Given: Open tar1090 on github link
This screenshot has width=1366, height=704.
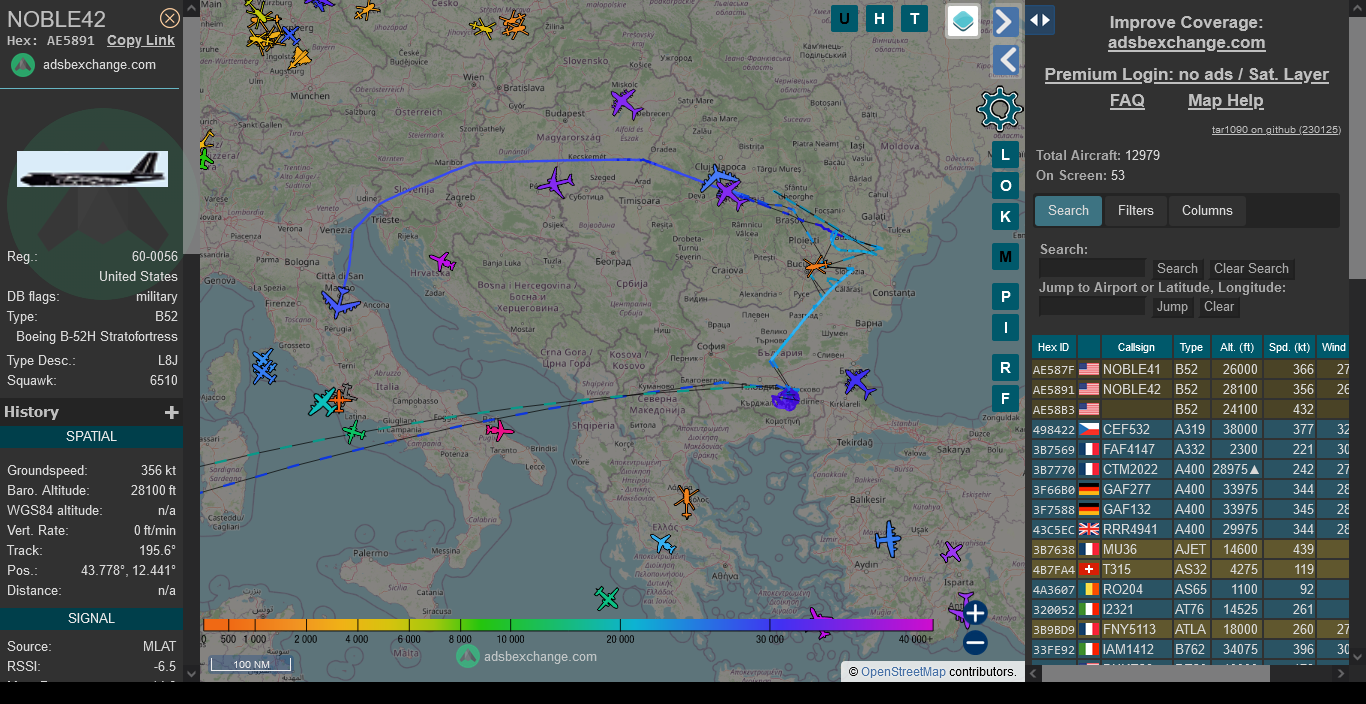Looking at the screenshot, I should [1276, 130].
